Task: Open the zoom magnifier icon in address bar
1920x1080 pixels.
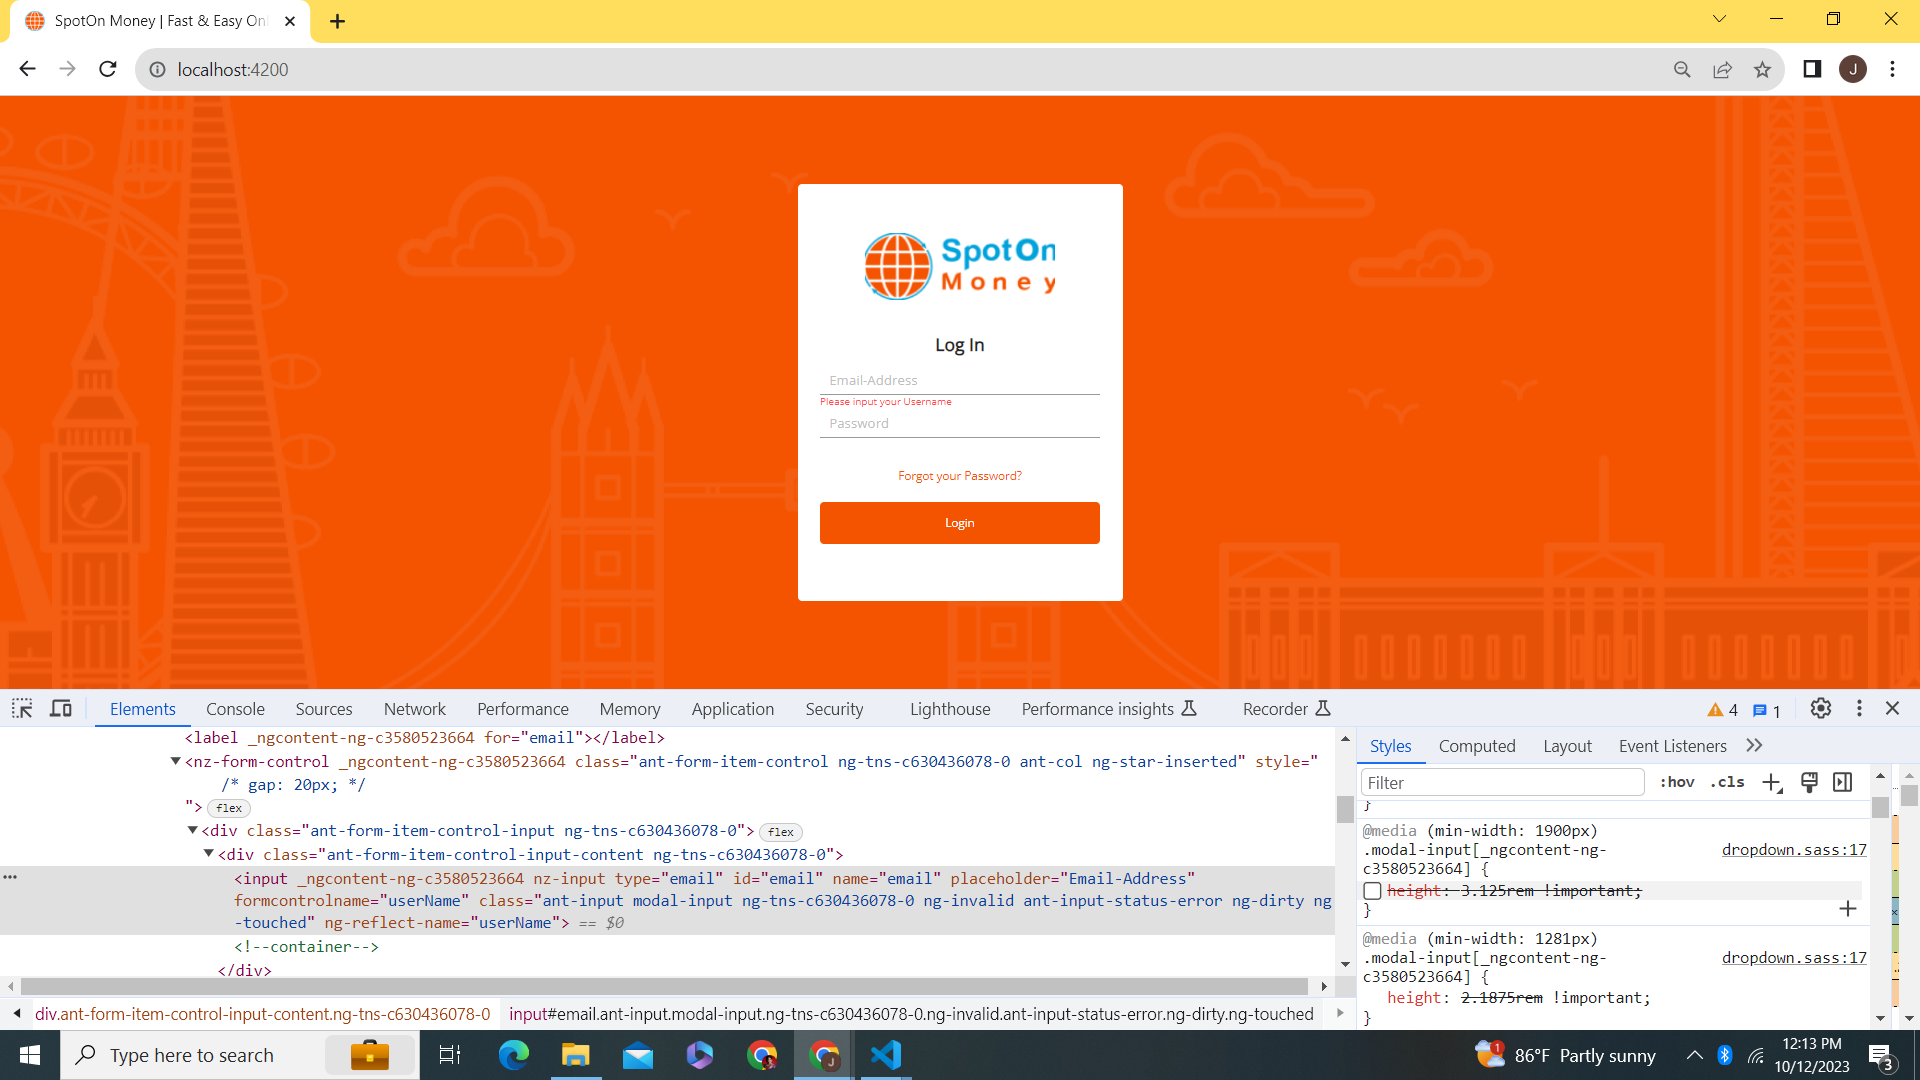Action: point(1682,69)
